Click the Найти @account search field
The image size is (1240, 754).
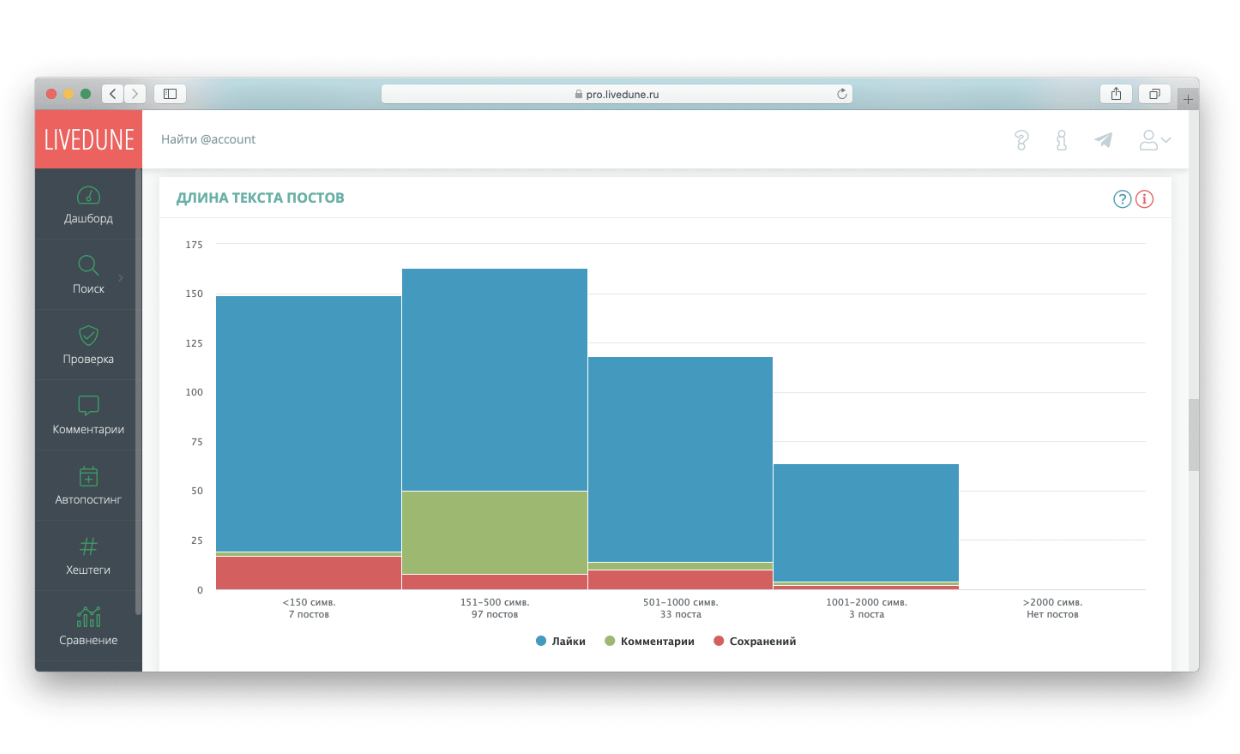point(208,140)
